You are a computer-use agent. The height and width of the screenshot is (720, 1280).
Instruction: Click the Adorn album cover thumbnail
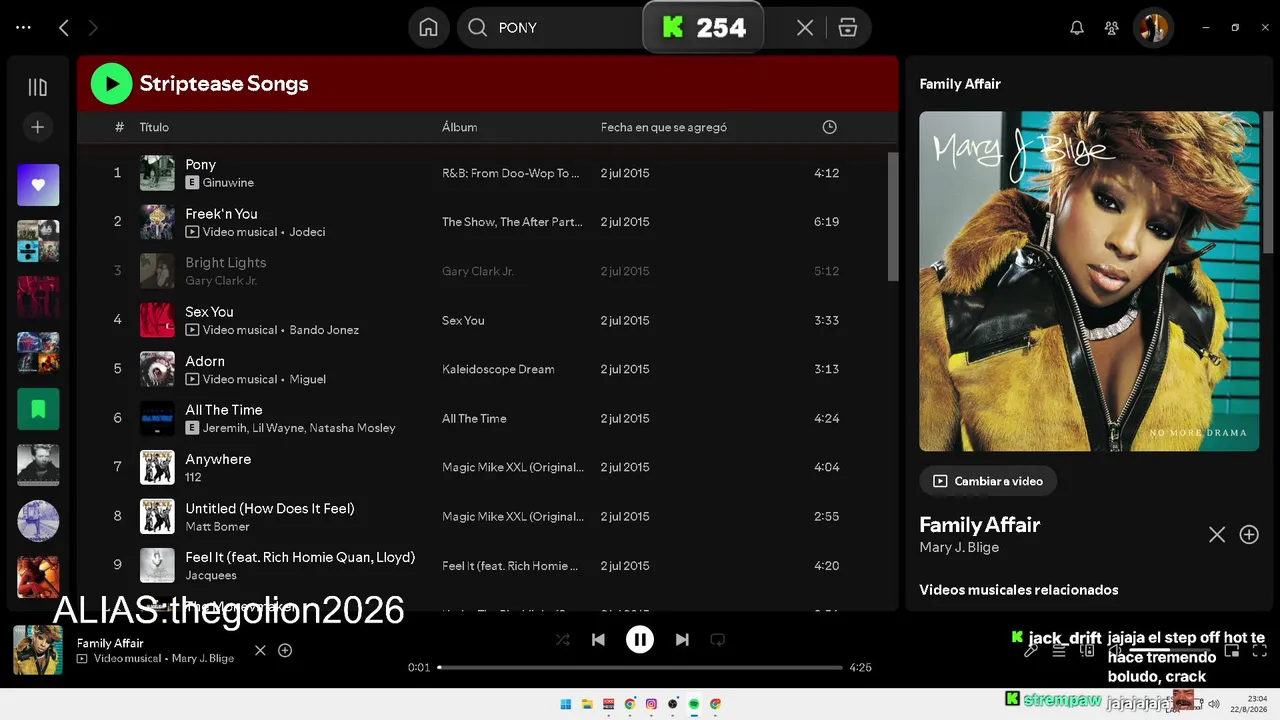[157, 369]
